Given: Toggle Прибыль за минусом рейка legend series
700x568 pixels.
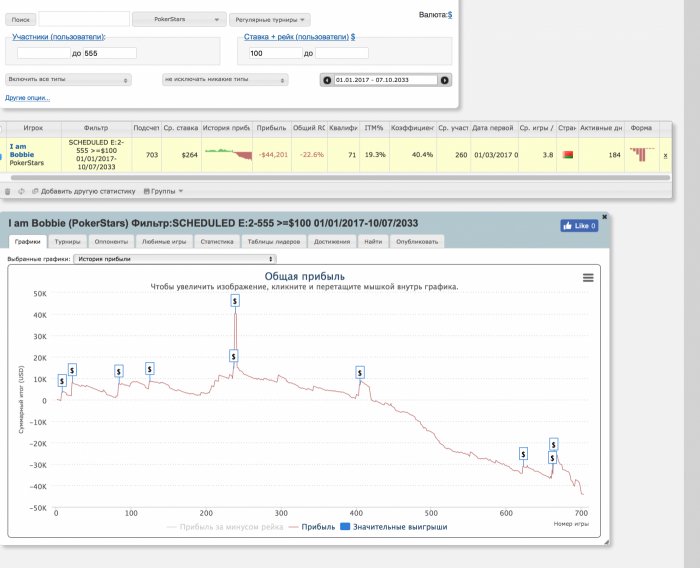Looking at the screenshot, I should (225, 527).
